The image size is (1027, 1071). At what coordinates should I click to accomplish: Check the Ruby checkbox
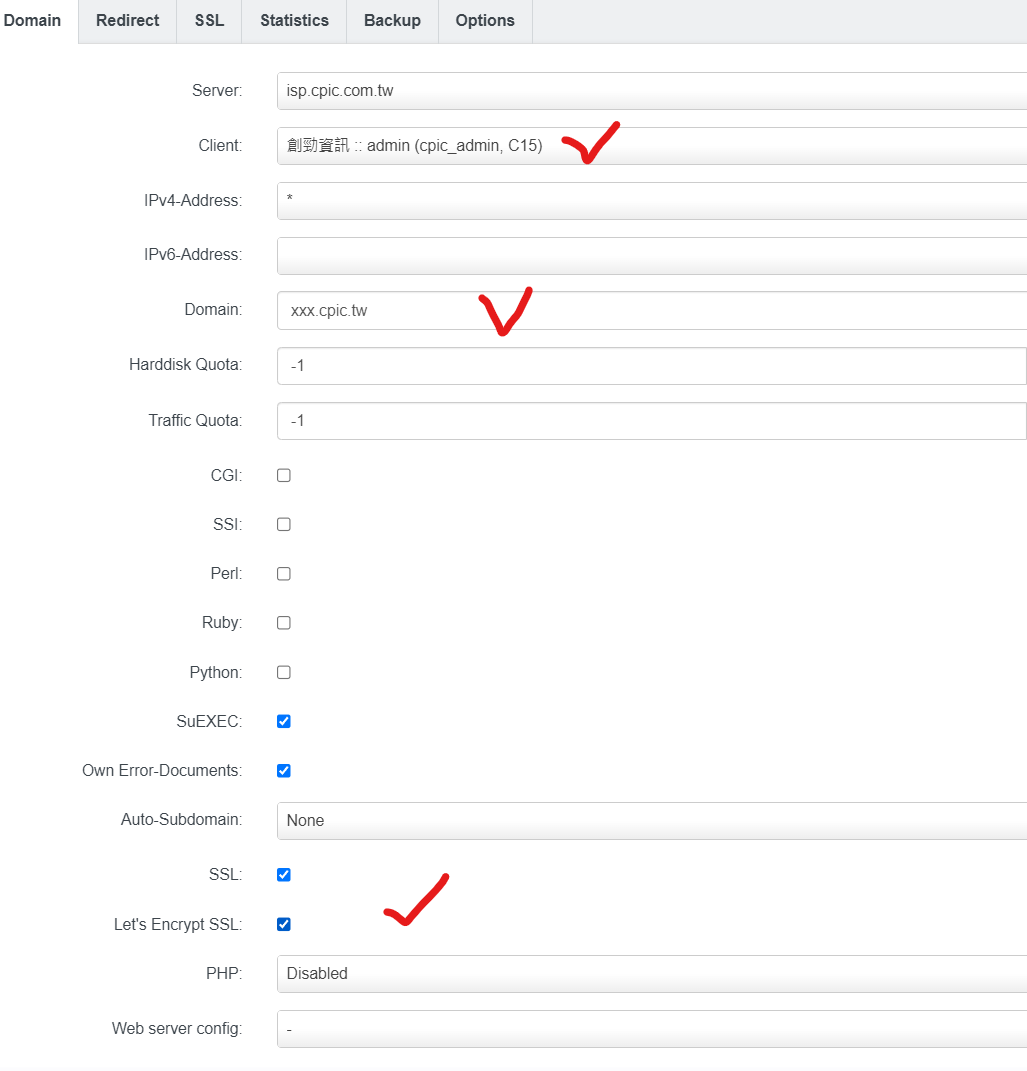(284, 623)
